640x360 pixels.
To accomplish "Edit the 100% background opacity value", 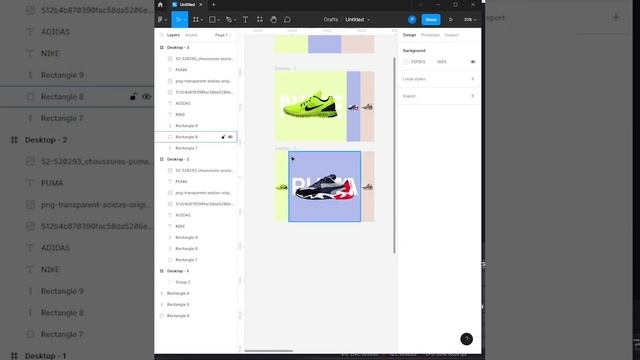I will point(442,62).
